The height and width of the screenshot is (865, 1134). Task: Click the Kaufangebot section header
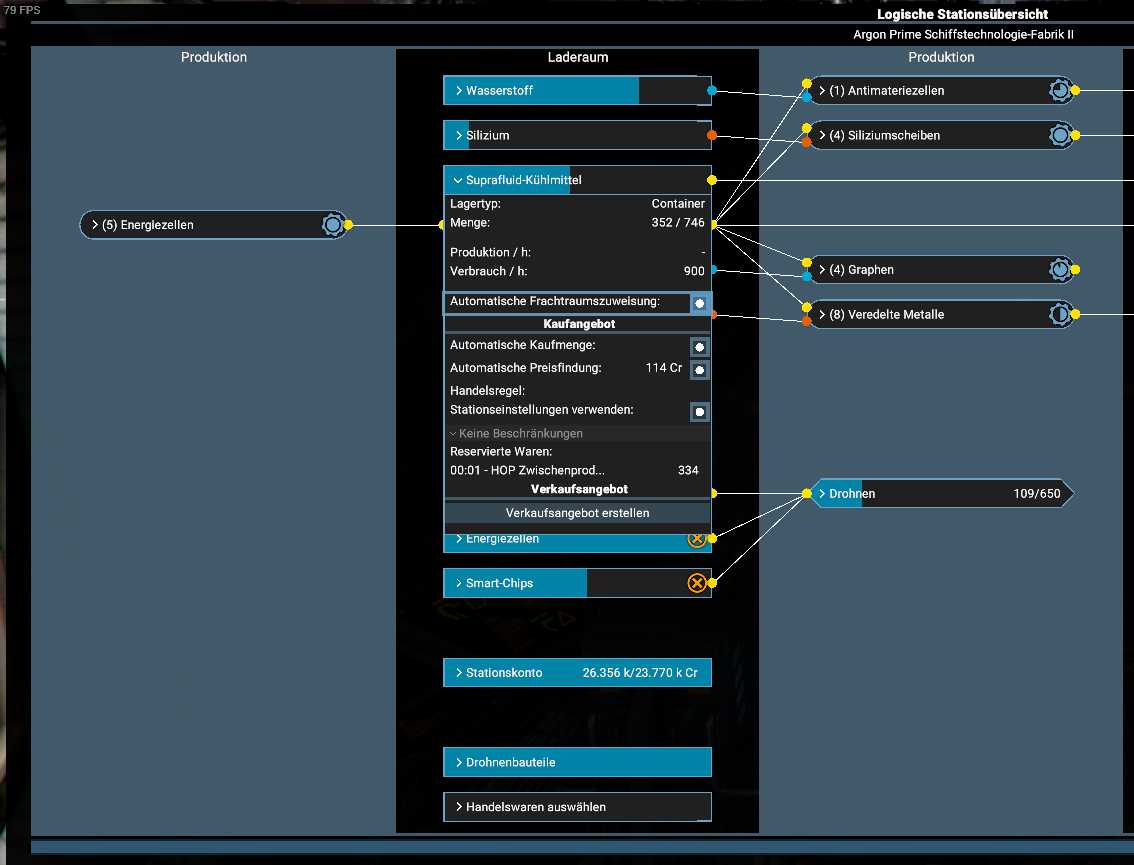click(x=579, y=324)
